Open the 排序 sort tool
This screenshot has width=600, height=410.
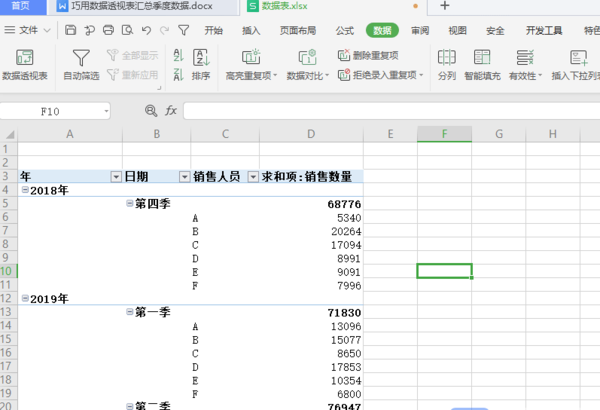point(200,59)
